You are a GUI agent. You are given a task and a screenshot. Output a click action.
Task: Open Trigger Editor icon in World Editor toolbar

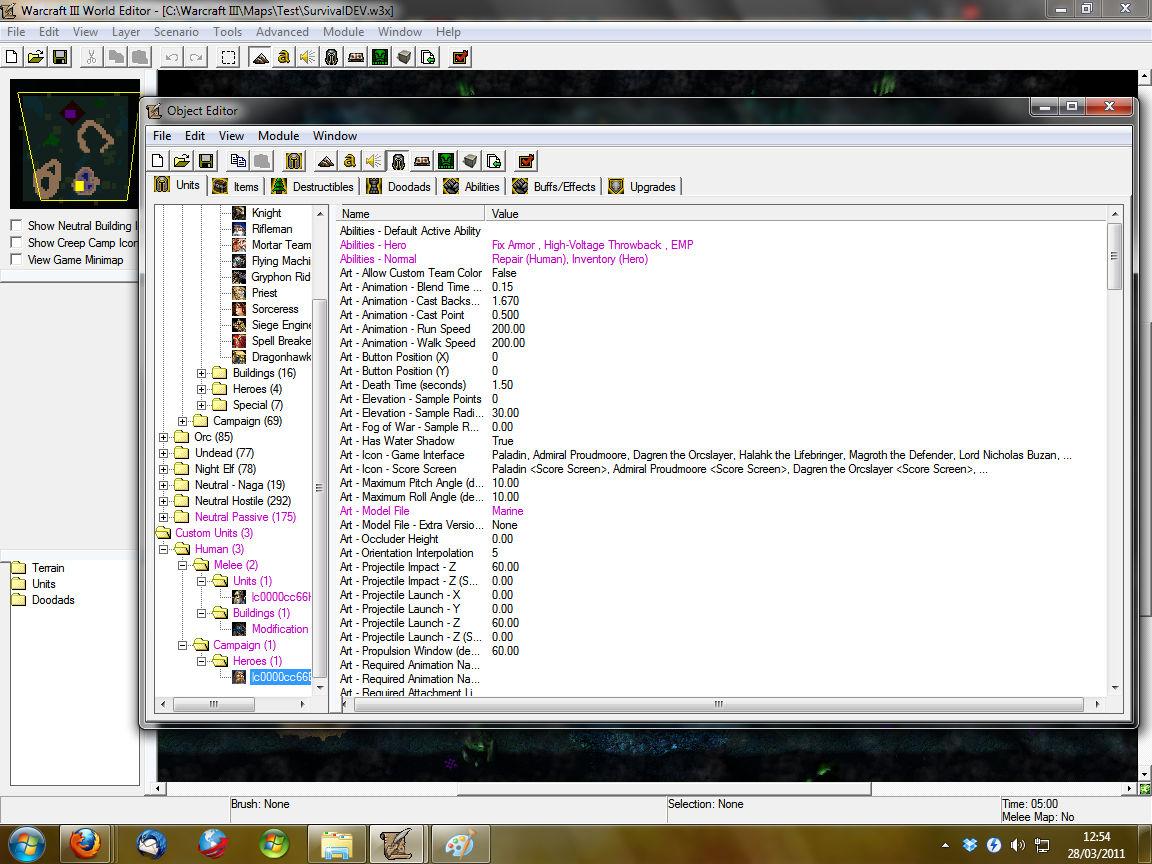(284, 57)
